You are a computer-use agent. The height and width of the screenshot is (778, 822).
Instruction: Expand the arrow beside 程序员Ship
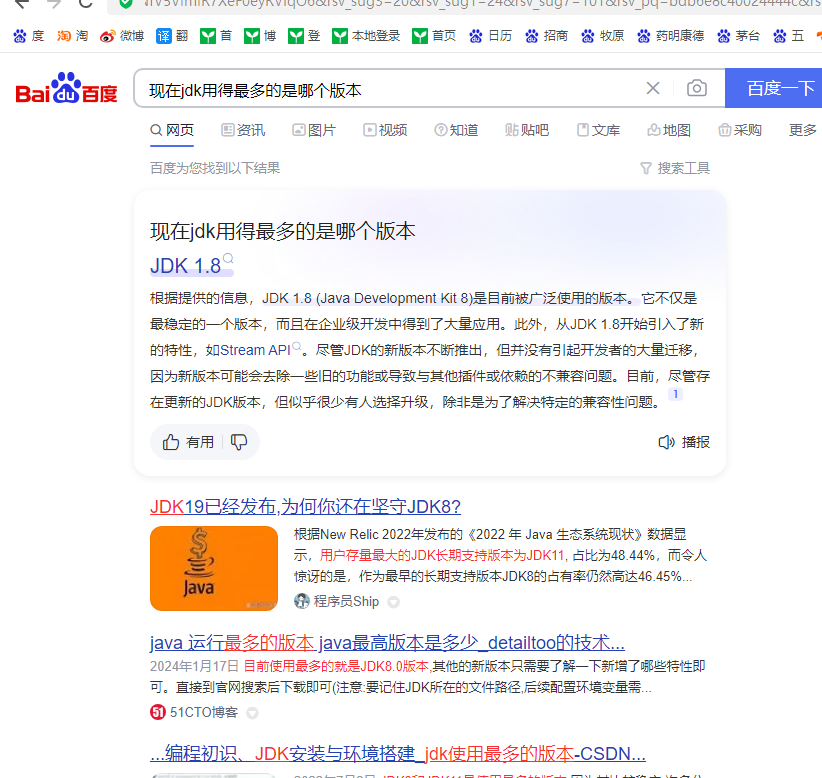coord(393,602)
